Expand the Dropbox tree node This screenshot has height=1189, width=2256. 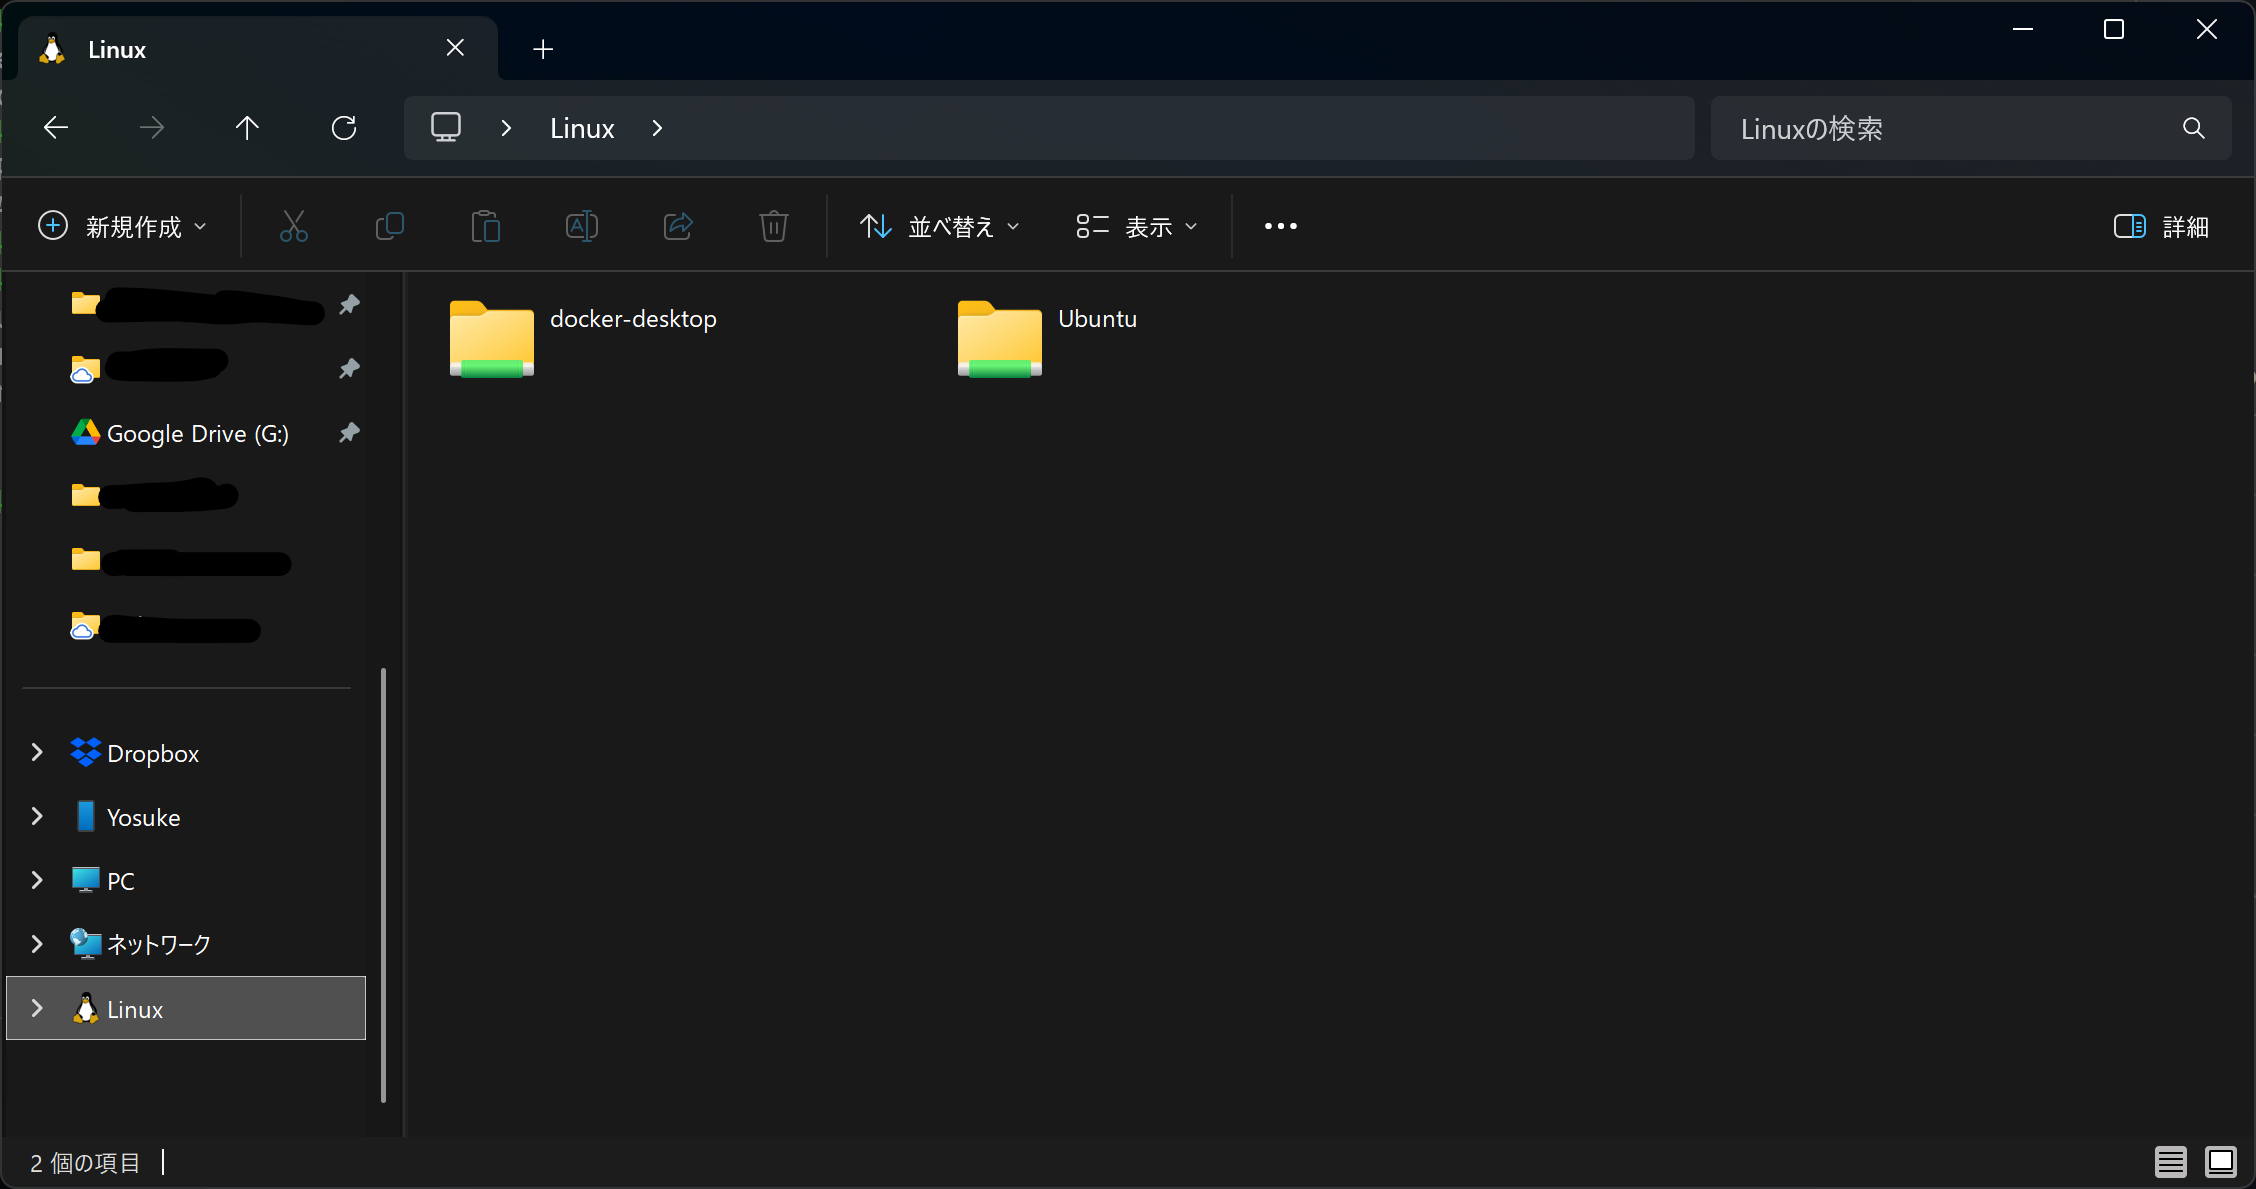tap(37, 753)
